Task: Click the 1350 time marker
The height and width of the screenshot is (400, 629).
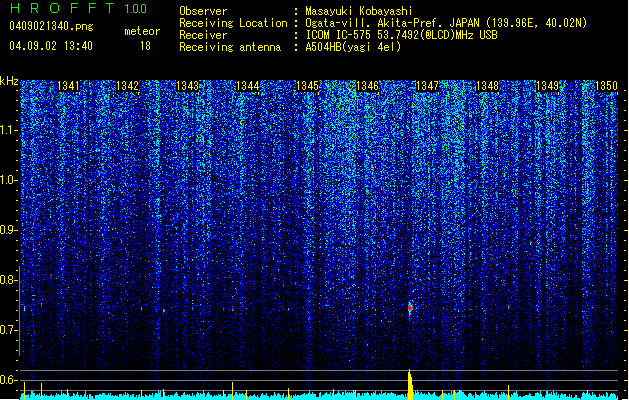Action: (606, 86)
